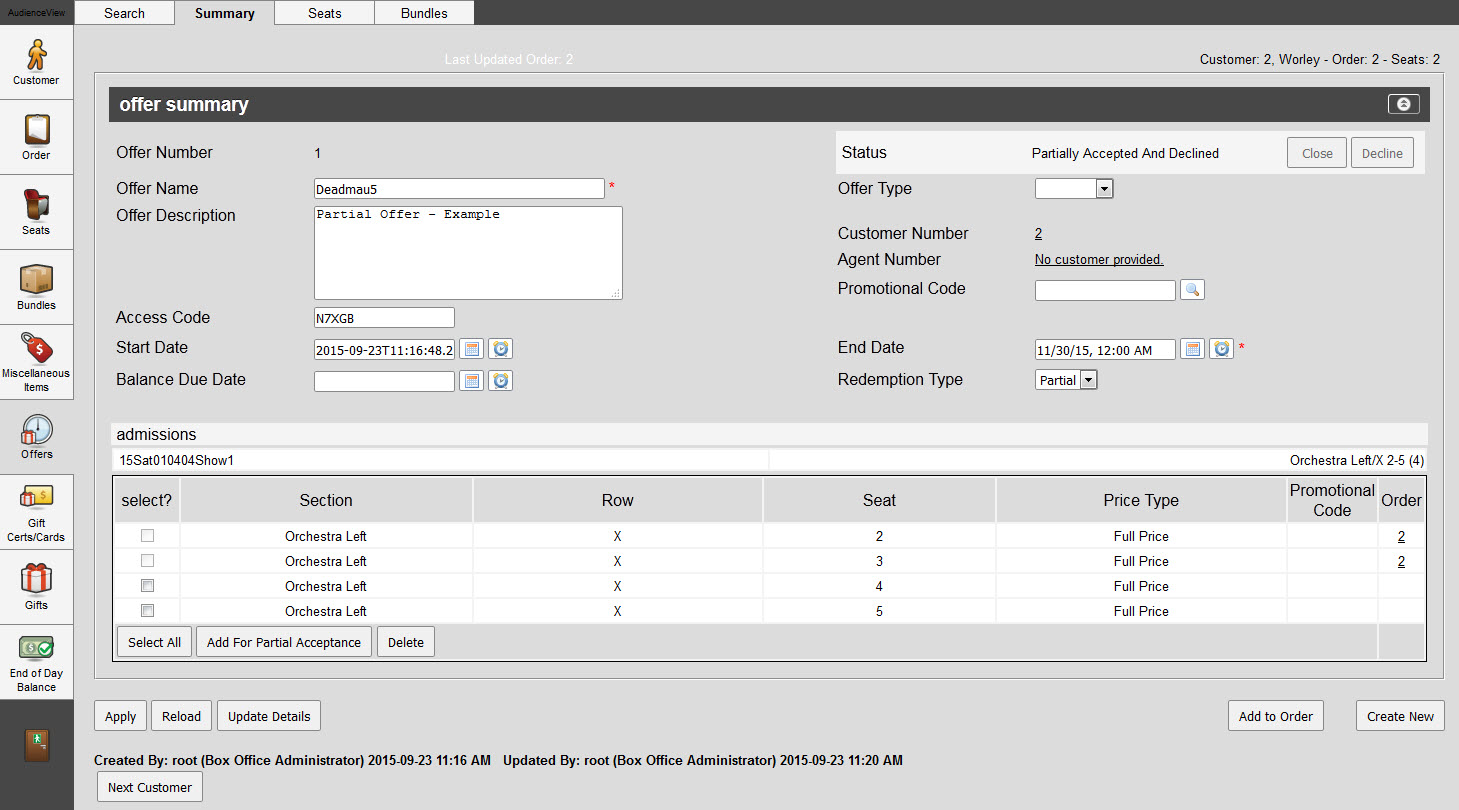Switch to the Bundles tab
Image resolution: width=1459 pixels, height=810 pixels.
click(424, 13)
